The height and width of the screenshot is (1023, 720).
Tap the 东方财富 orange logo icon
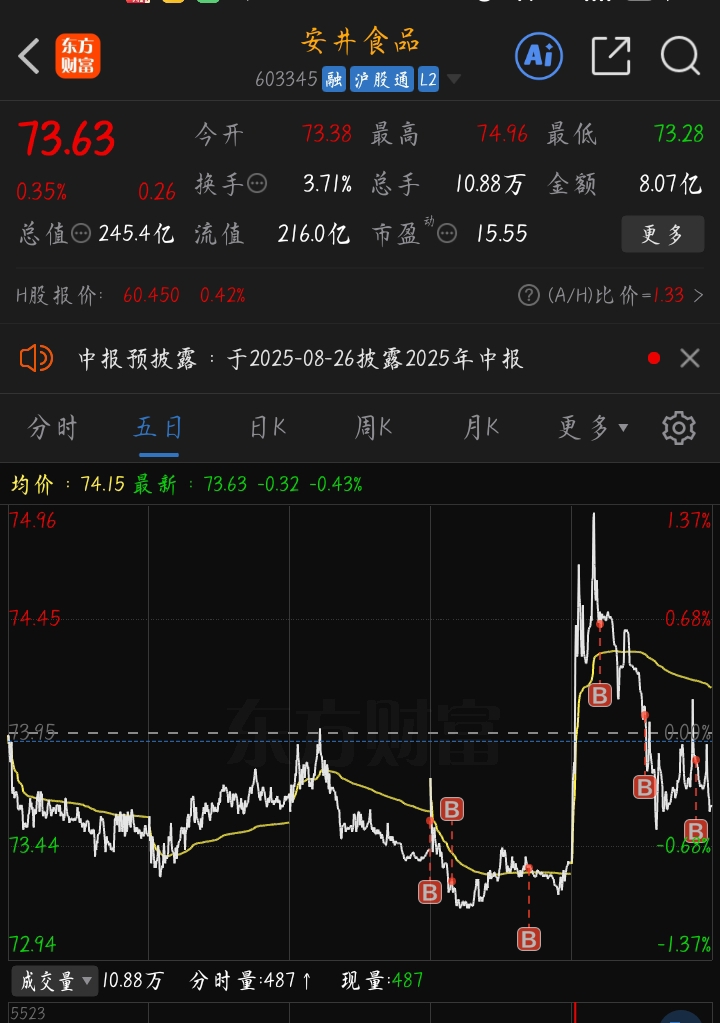pos(78,56)
